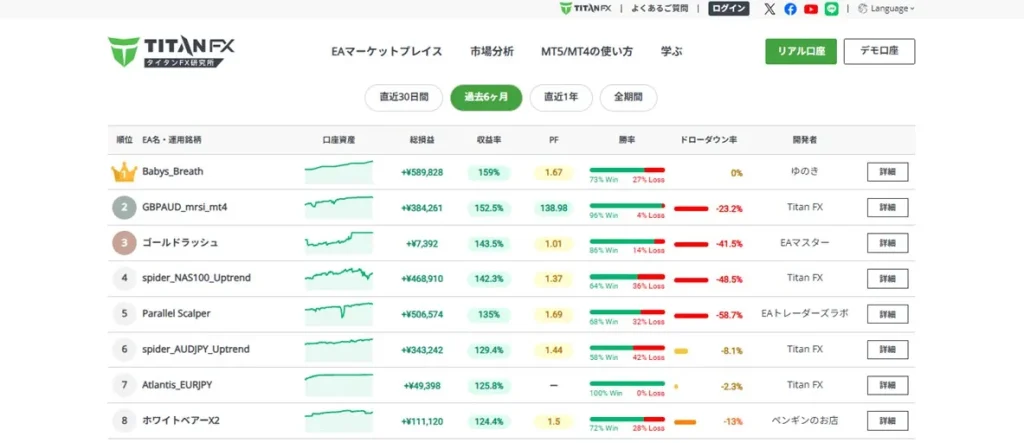The height and width of the screenshot is (443, 1024).
Task: Click developer name EAマスター
Action: 805,242
